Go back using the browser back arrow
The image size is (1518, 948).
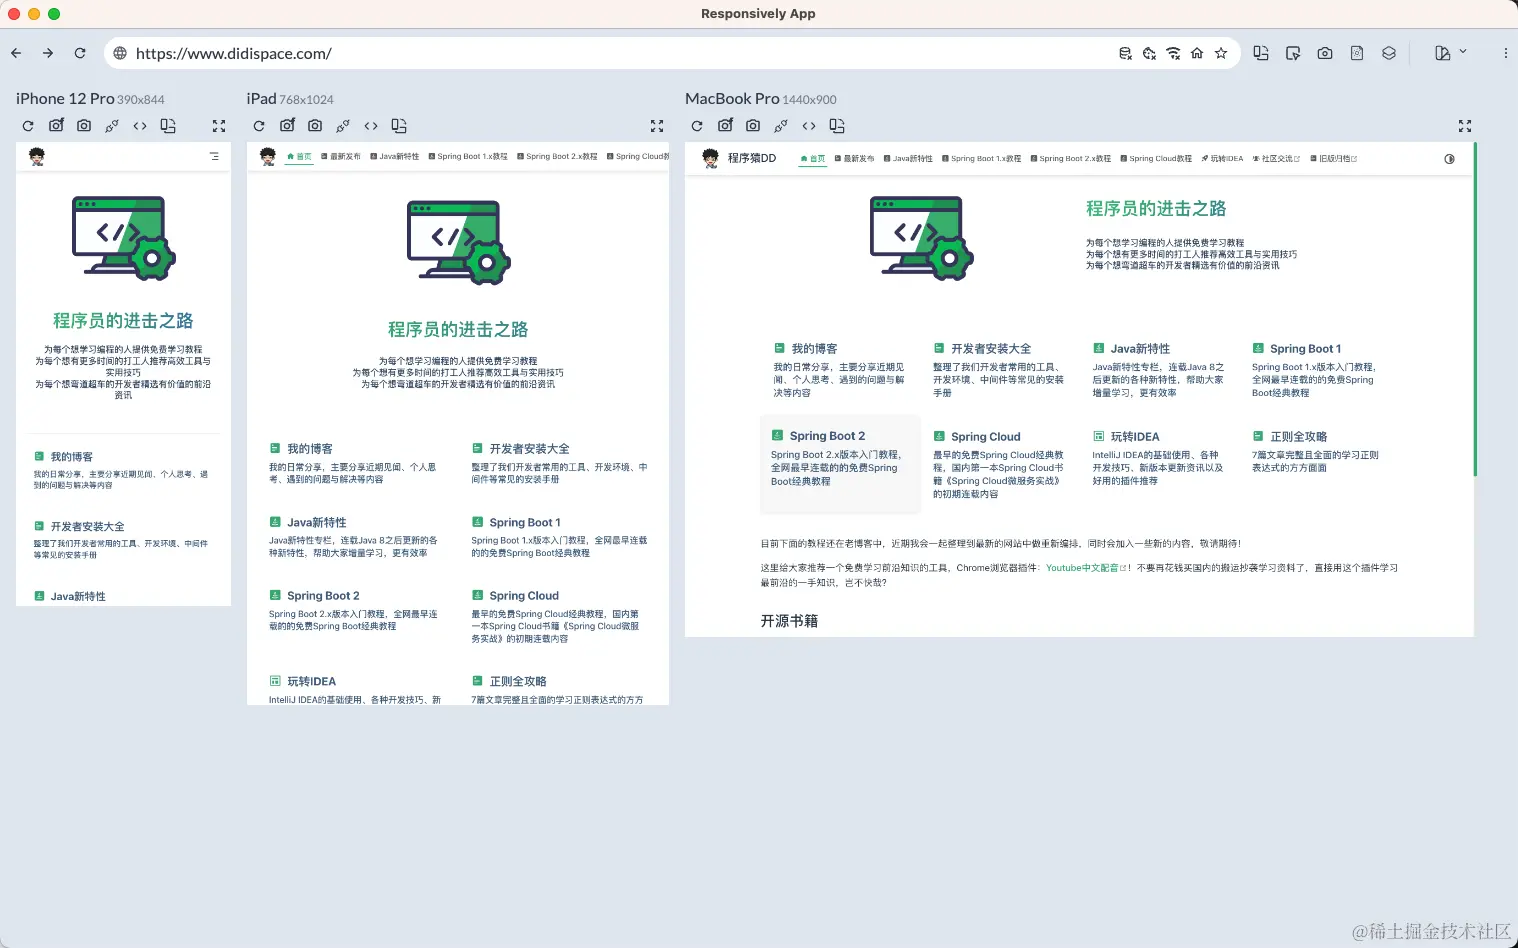pos(16,53)
